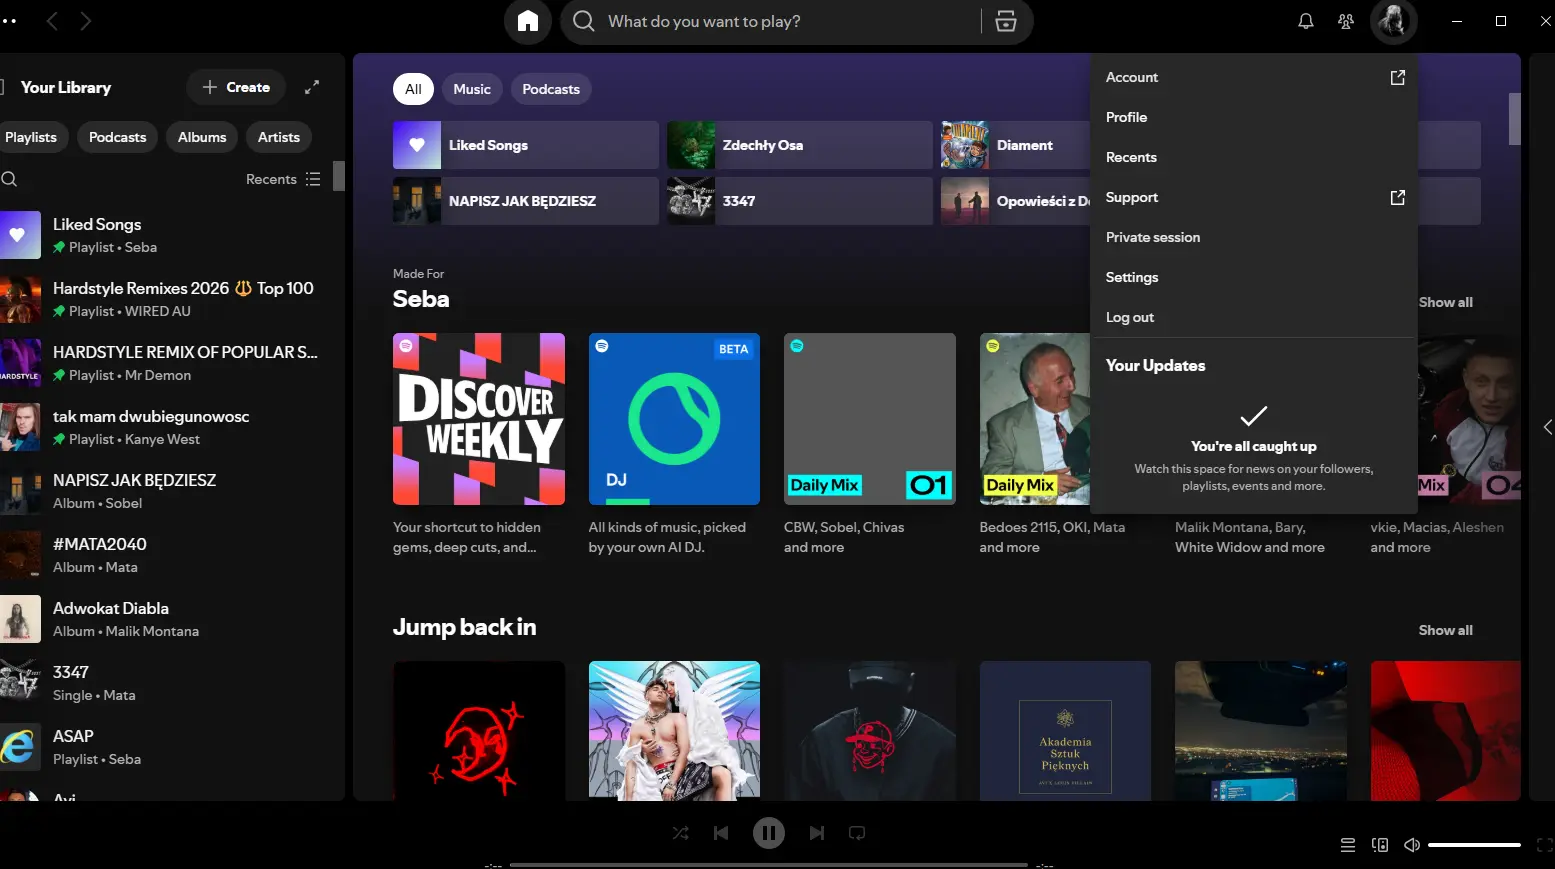This screenshot has height=869, width=1555.
Task: Open Account from the user menu
Action: (x=1254, y=77)
